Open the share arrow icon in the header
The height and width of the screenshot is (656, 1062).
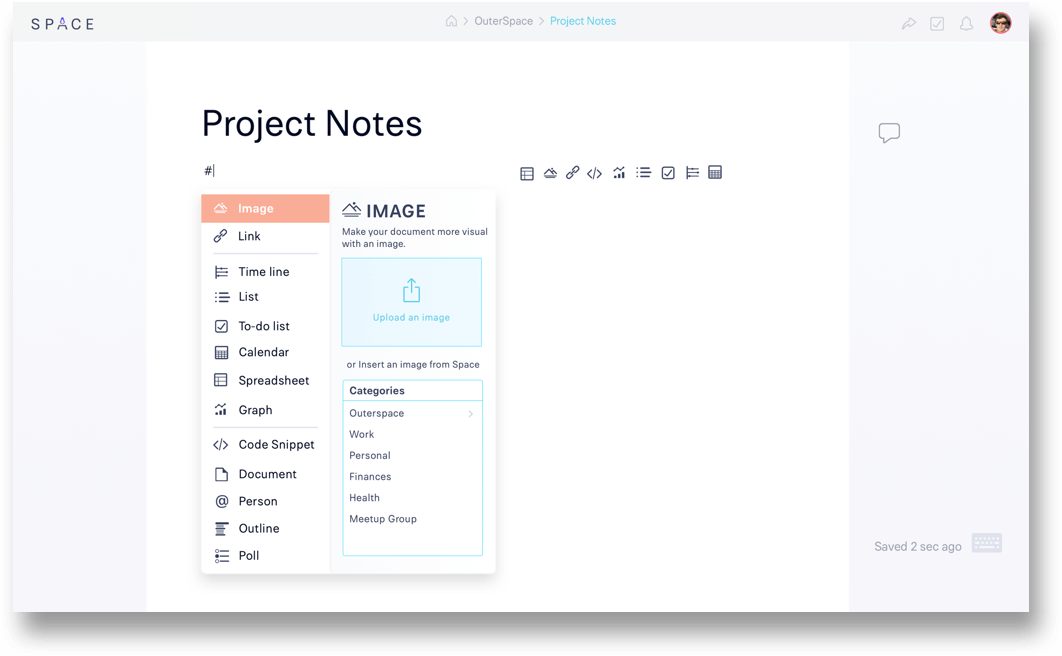[x=908, y=24]
